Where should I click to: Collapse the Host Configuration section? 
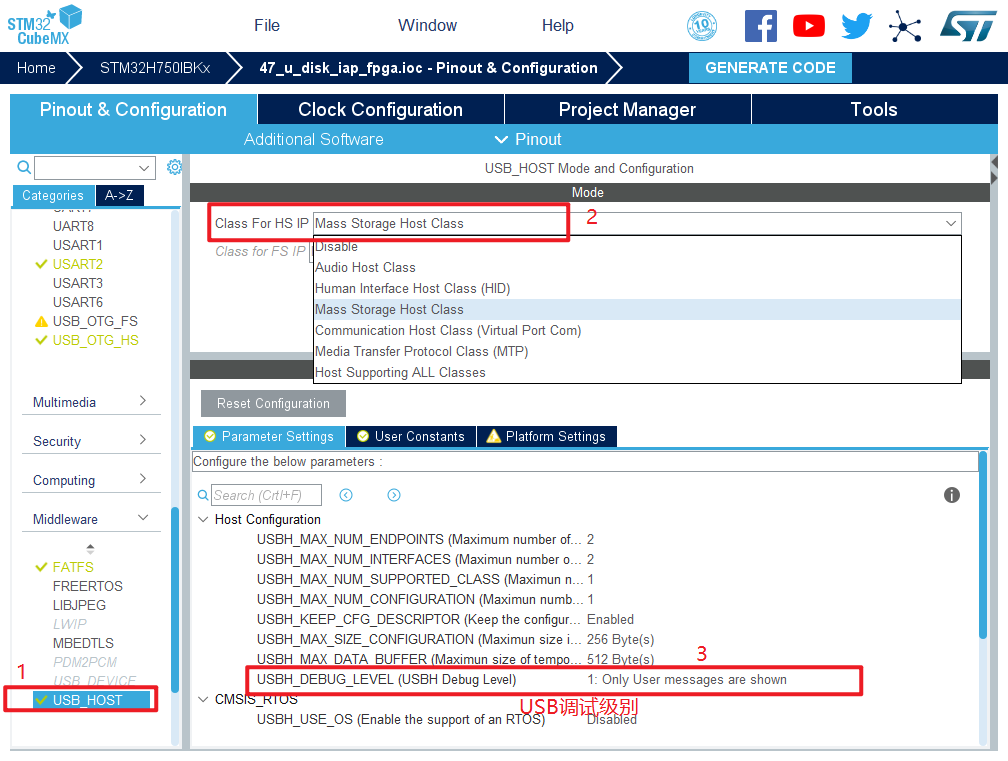click(204, 520)
